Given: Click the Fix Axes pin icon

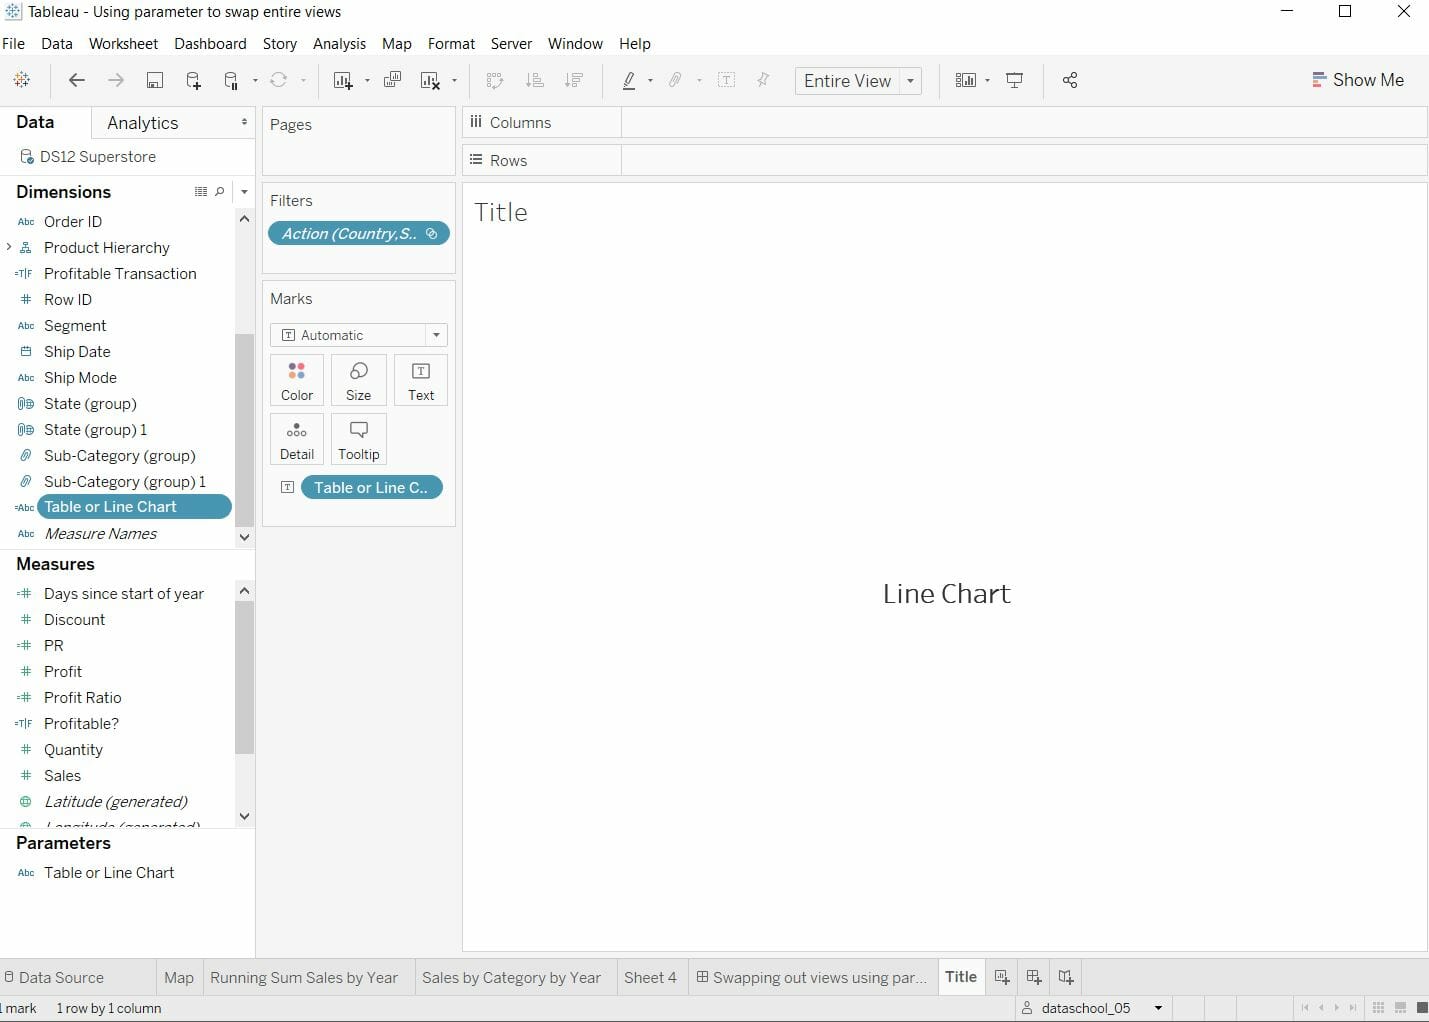Looking at the screenshot, I should click(x=763, y=80).
